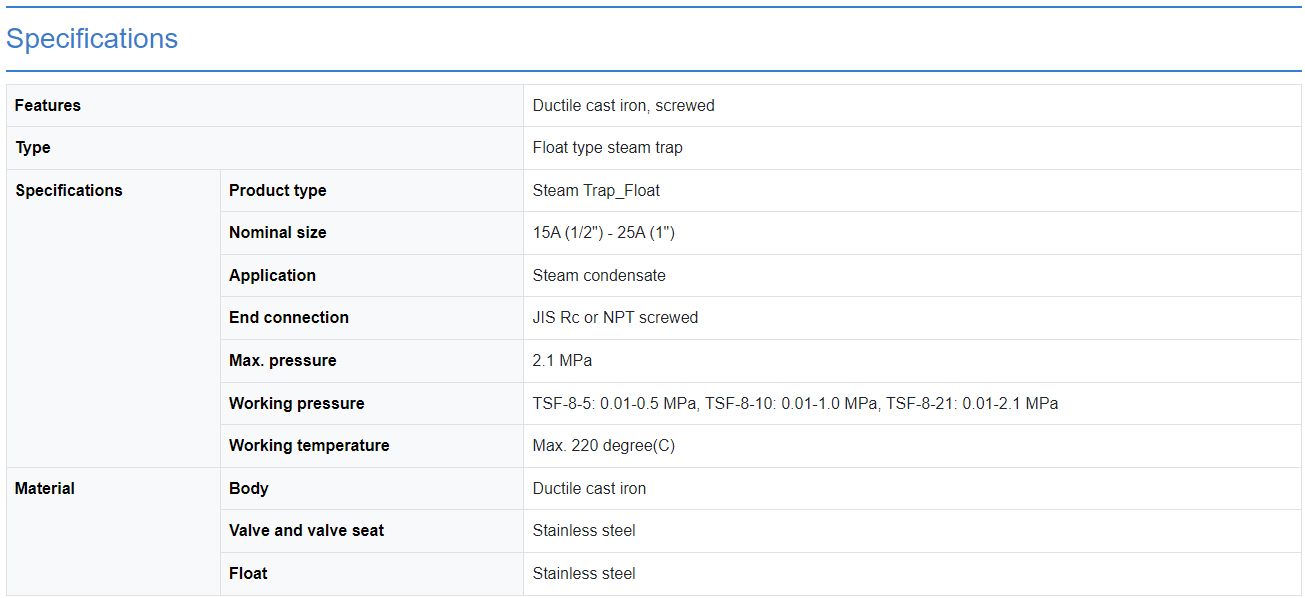Click the End connection label
Screen dimensions: 1305x598
[x=289, y=318]
